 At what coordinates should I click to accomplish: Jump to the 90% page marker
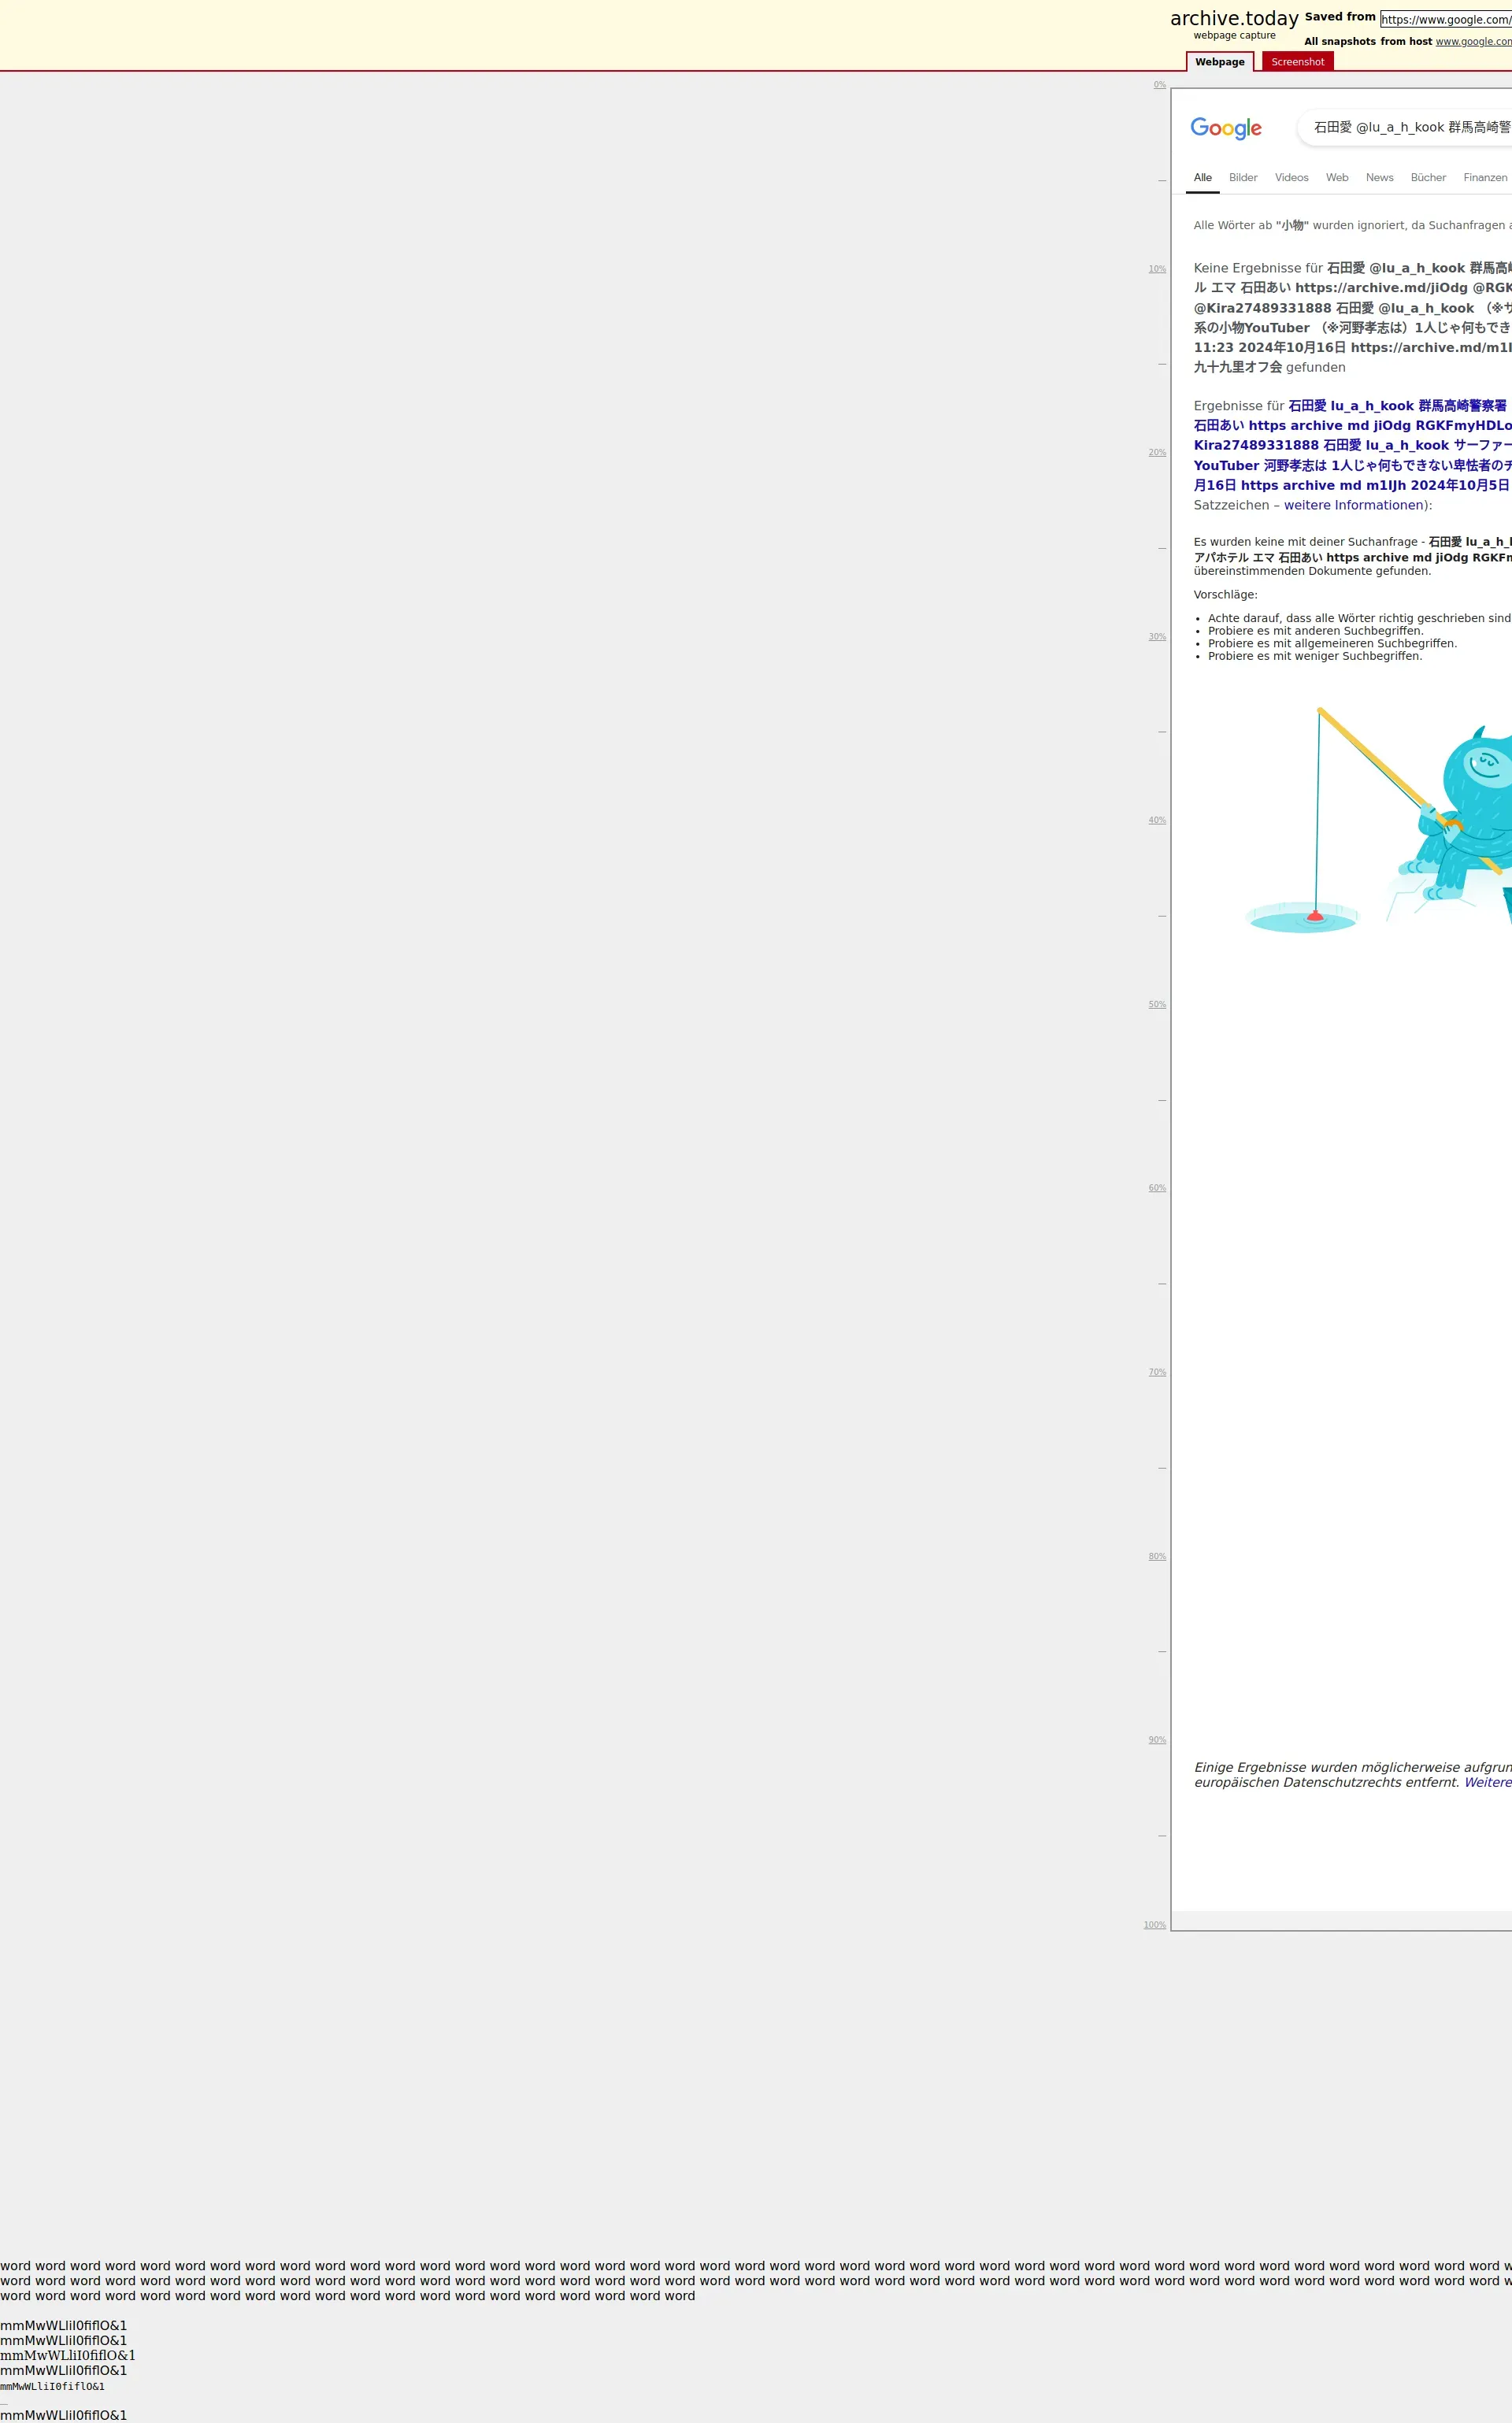pos(1157,1741)
